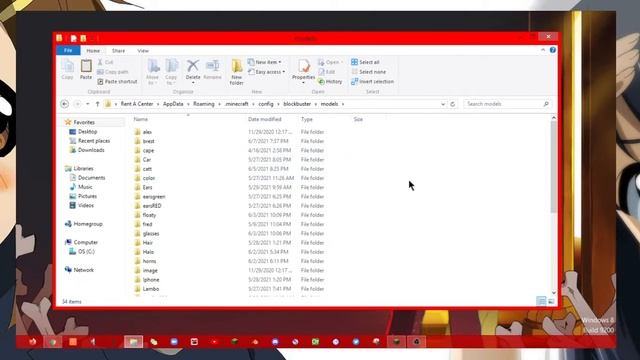Click Select all in ribbon

coord(365,62)
